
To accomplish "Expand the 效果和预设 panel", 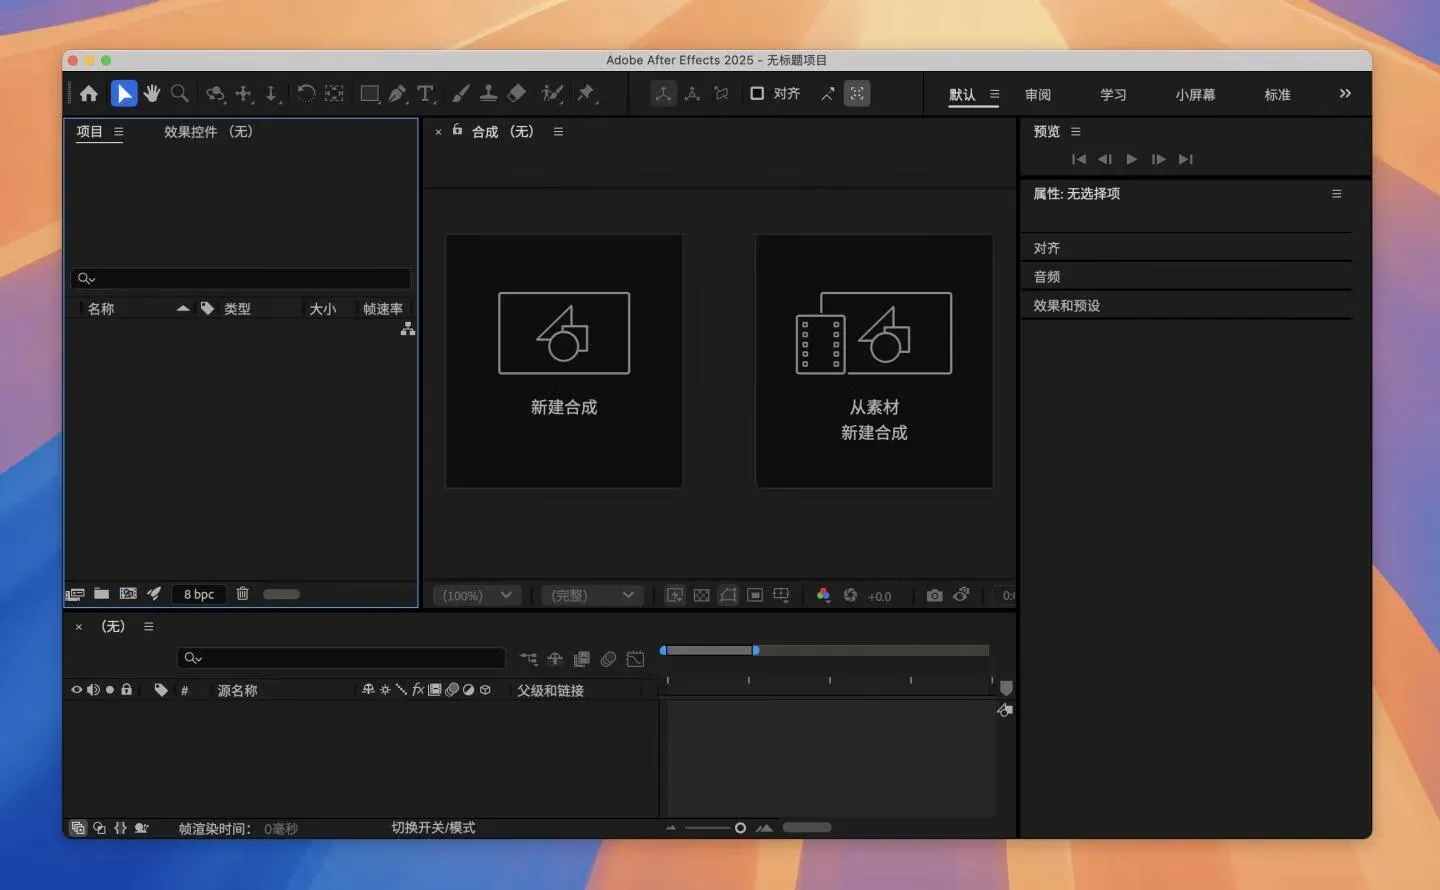I will point(1066,306).
